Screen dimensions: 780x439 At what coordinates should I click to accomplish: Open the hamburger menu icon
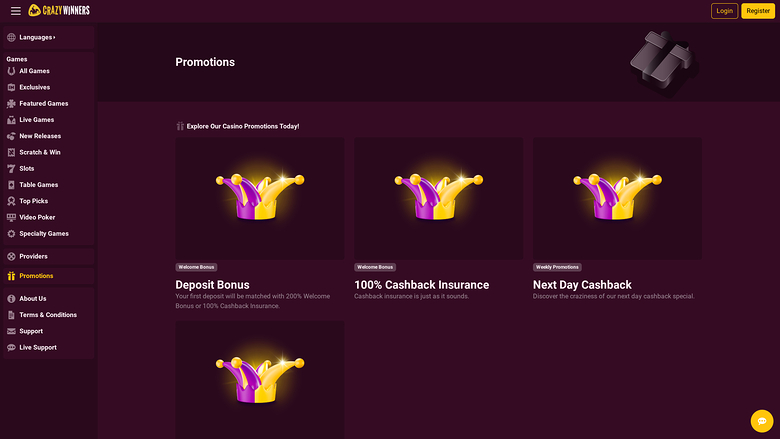pos(15,11)
